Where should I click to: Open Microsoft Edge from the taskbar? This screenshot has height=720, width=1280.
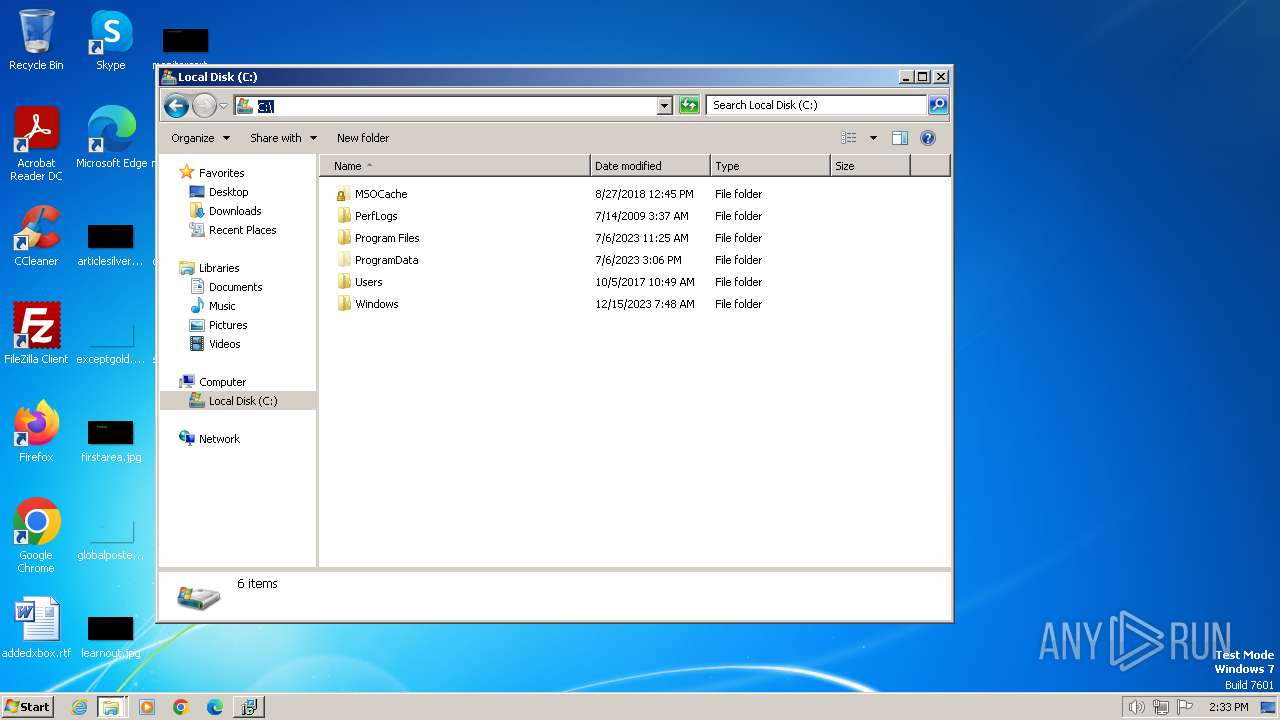(215, 707)
